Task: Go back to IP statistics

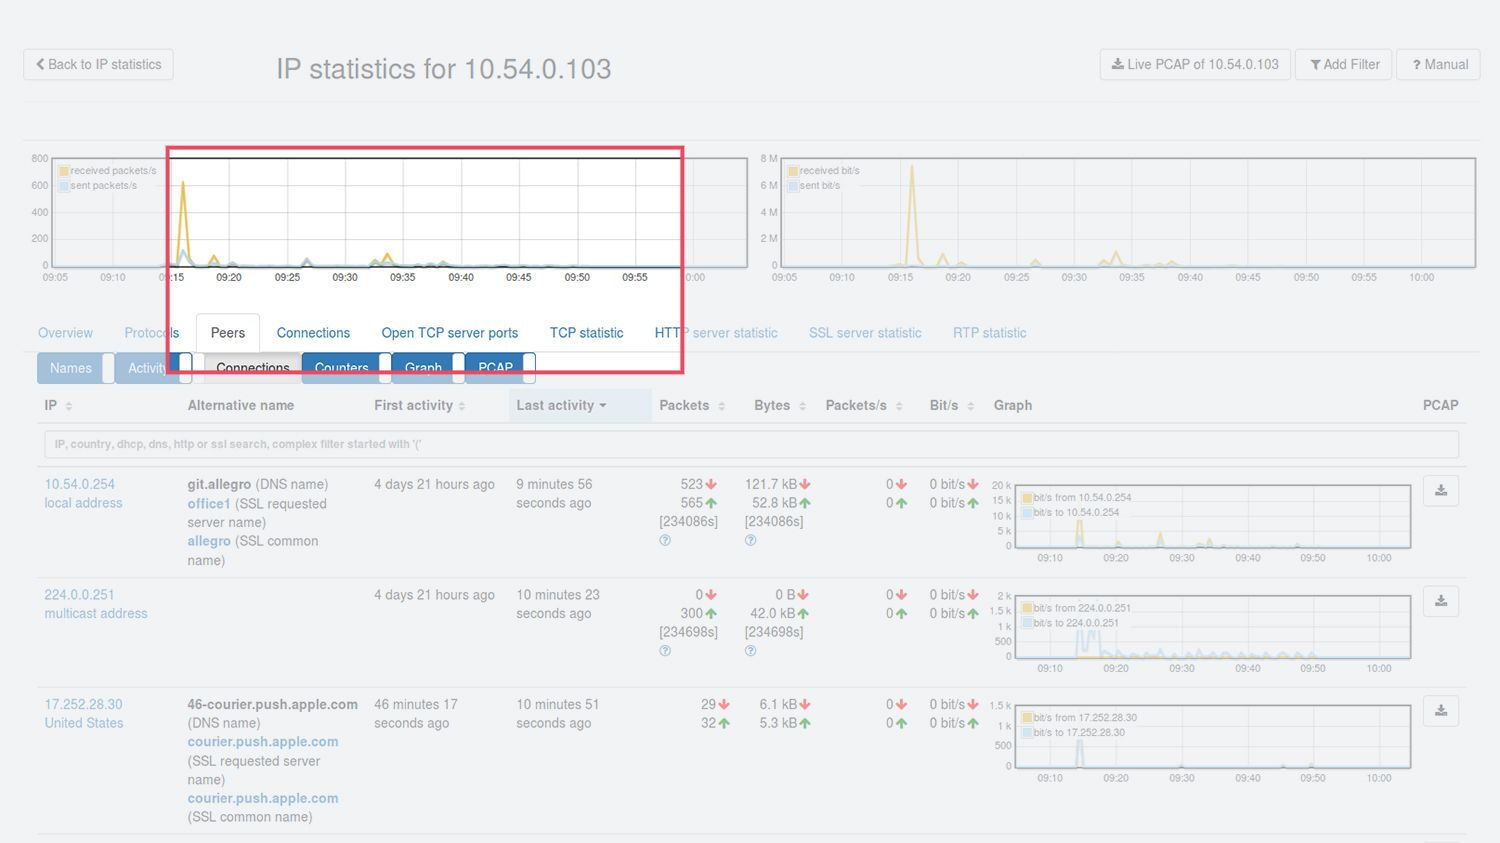Action: click(x=98, y=64)
